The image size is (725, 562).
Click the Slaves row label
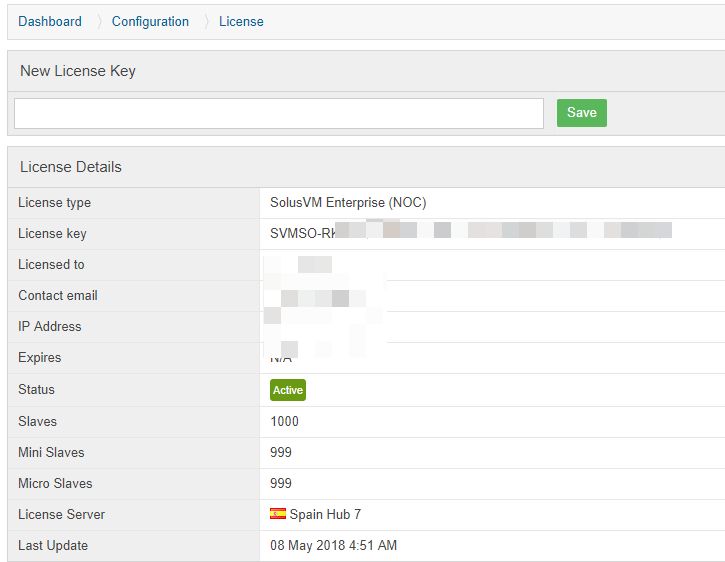click(37, 421)
